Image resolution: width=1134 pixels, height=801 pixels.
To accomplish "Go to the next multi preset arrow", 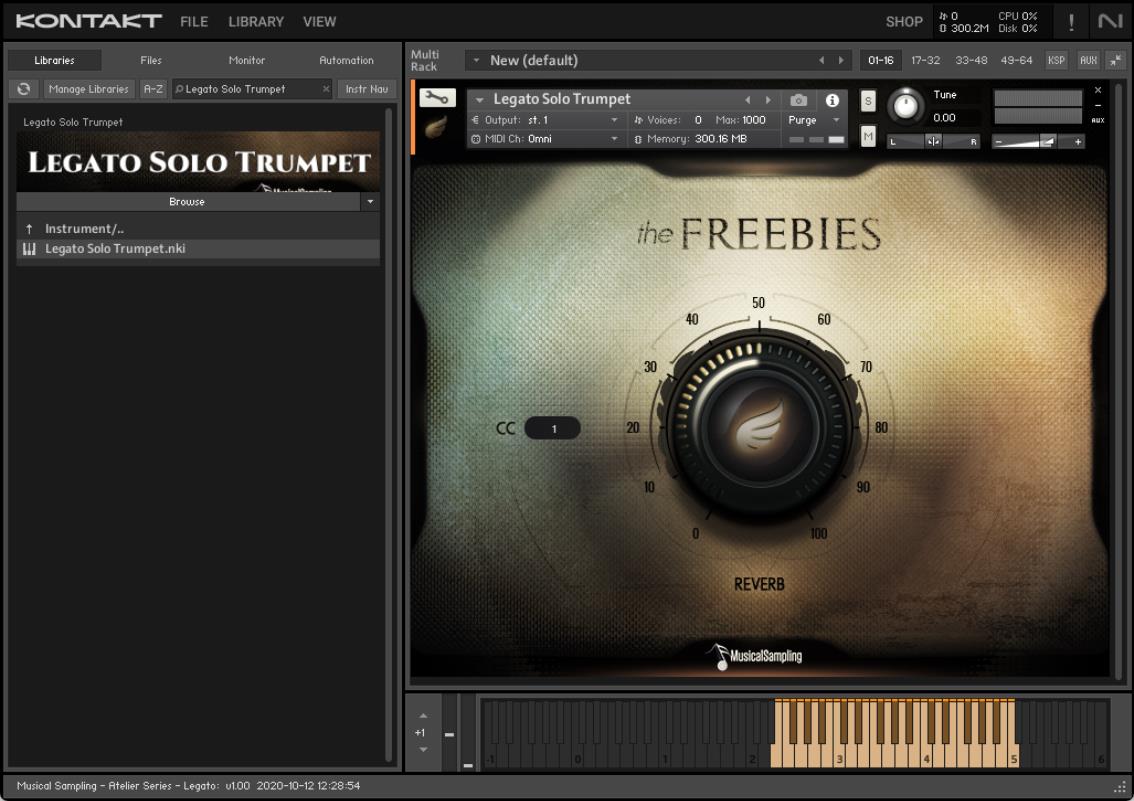I will click(841, 61).
